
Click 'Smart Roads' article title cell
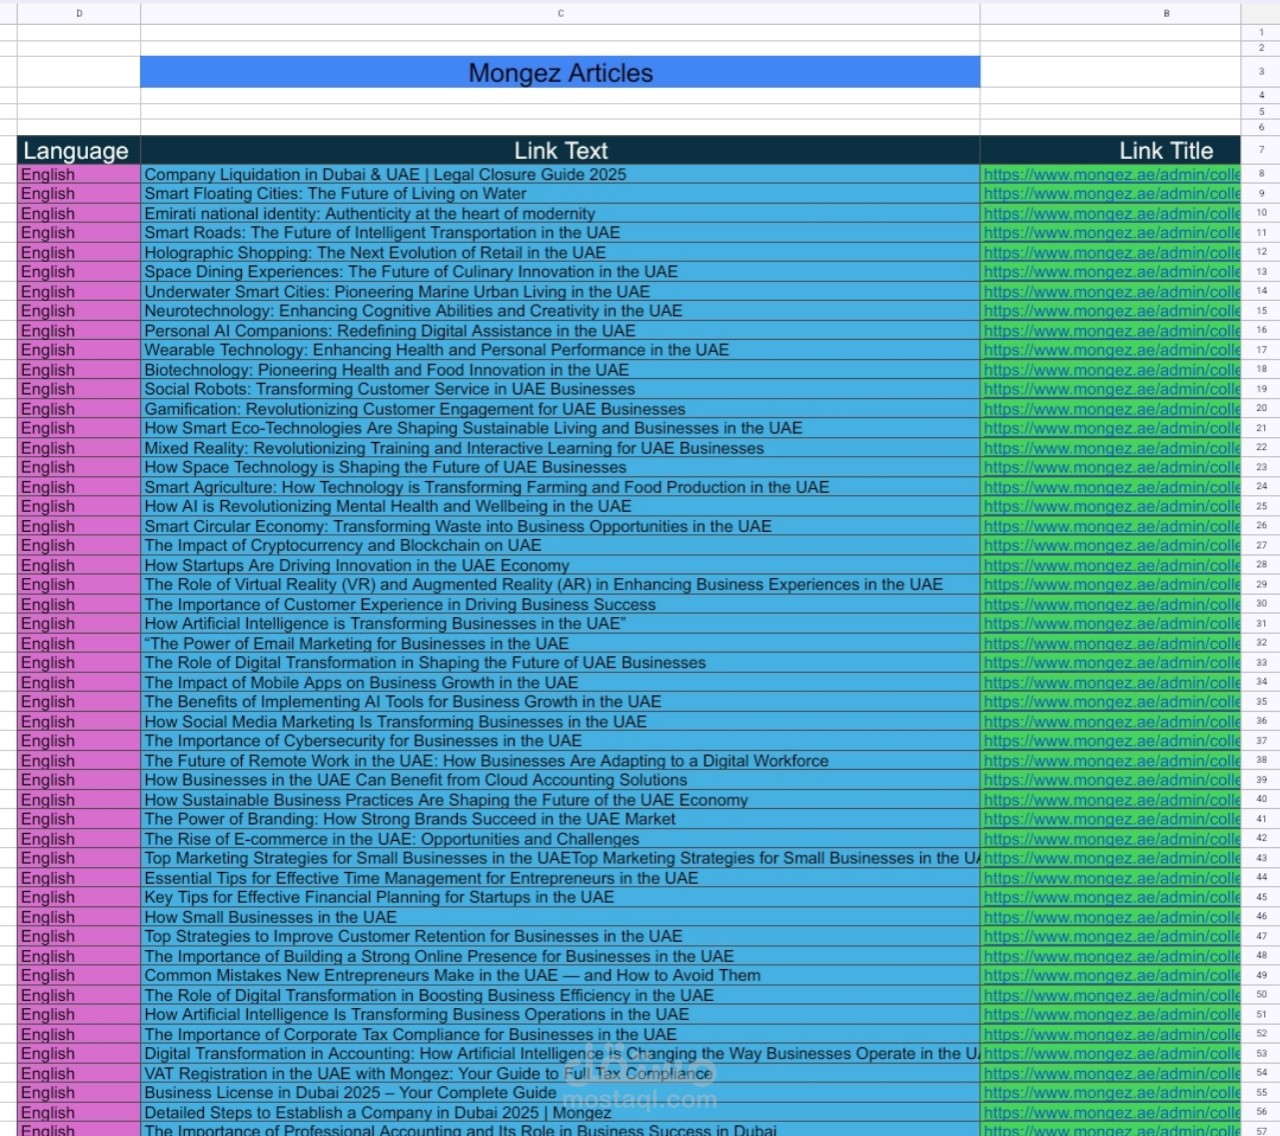click(560, 233)
